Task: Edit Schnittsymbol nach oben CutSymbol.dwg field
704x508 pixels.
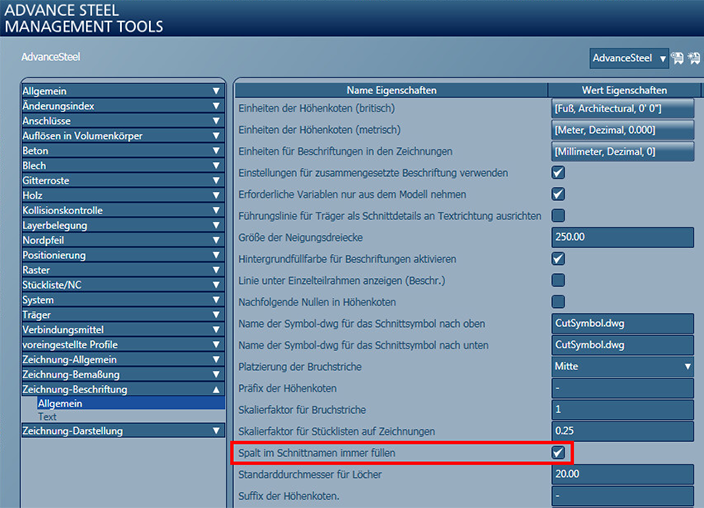Action: [622, 323]
